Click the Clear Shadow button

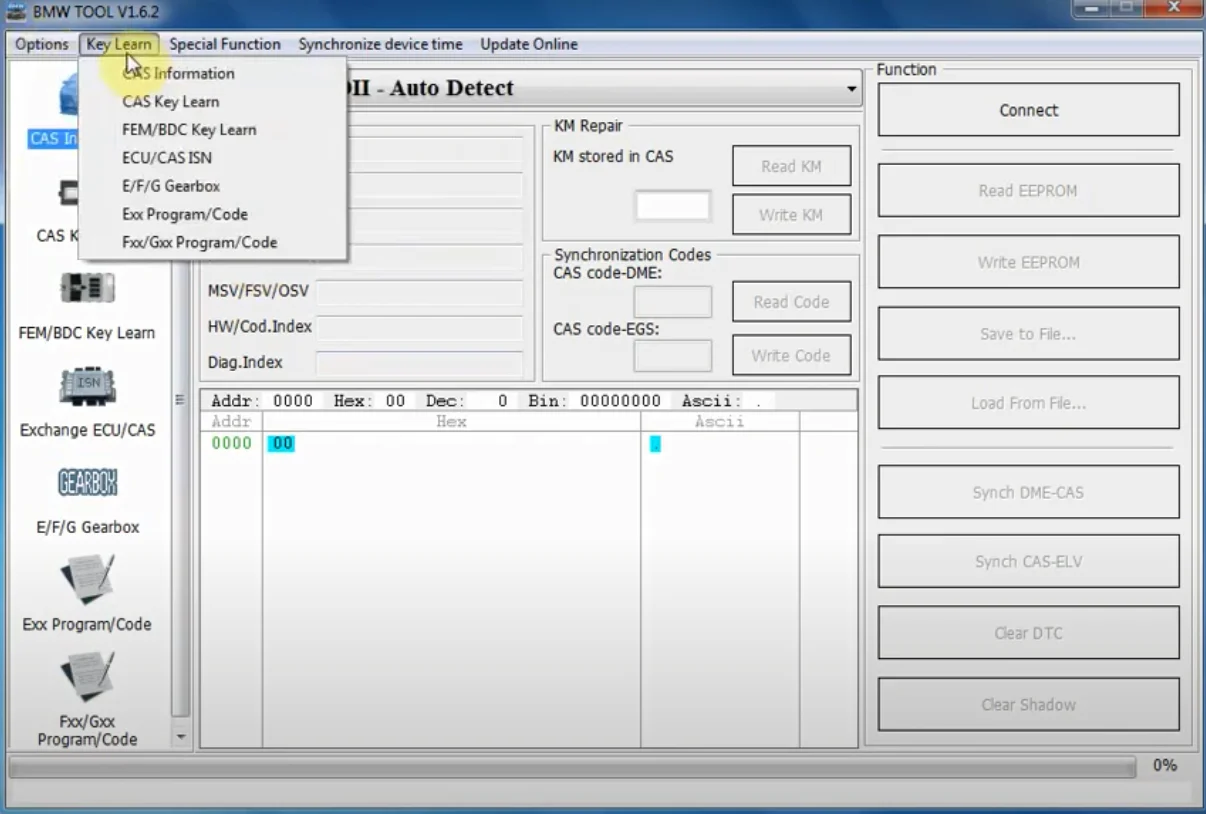pyautogui.click(x=1028, y=704)
